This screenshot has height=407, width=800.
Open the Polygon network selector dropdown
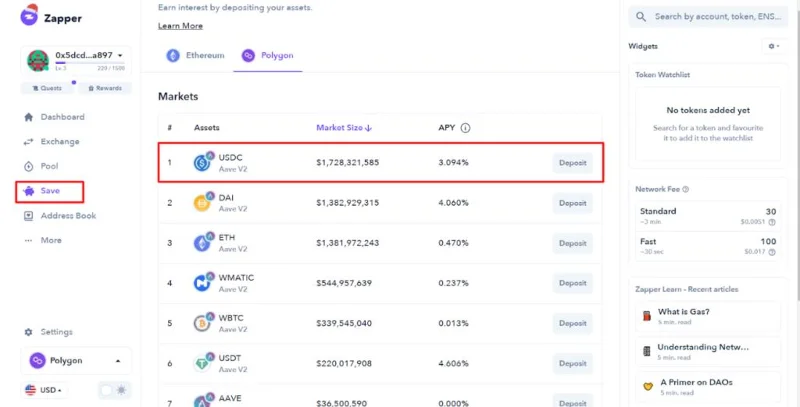[76, 361]
